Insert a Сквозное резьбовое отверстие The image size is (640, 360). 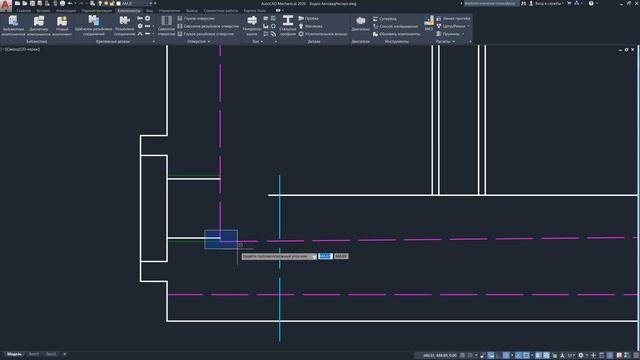tap(208, 26)
